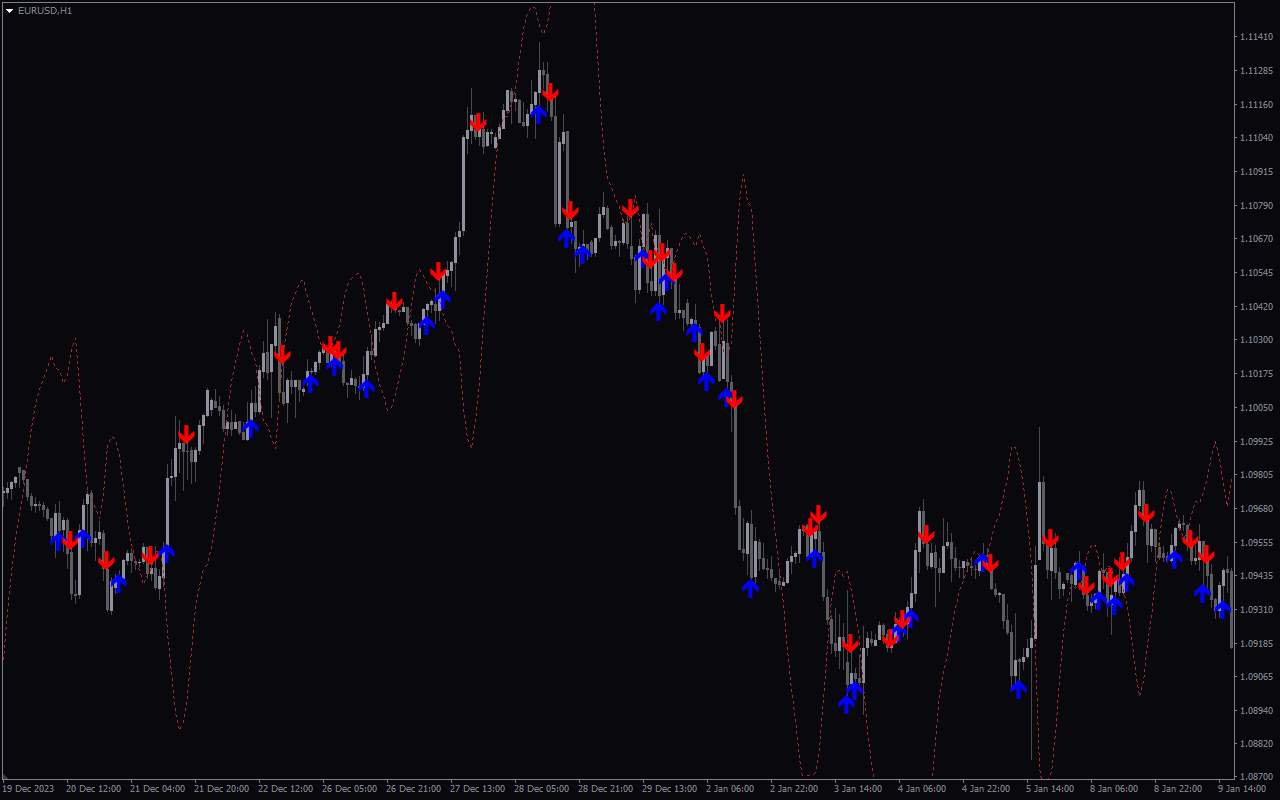Click the 1.09185 price label
Screen dimensions: 1280x800
(1256, 643)
